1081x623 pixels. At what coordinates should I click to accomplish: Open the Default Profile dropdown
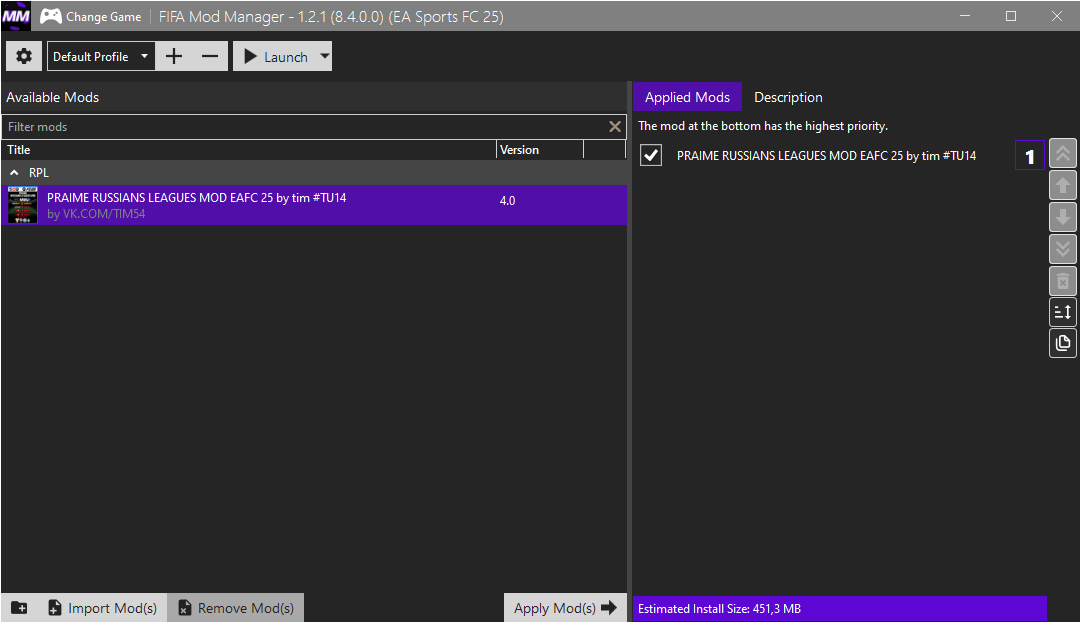(101, 57)
